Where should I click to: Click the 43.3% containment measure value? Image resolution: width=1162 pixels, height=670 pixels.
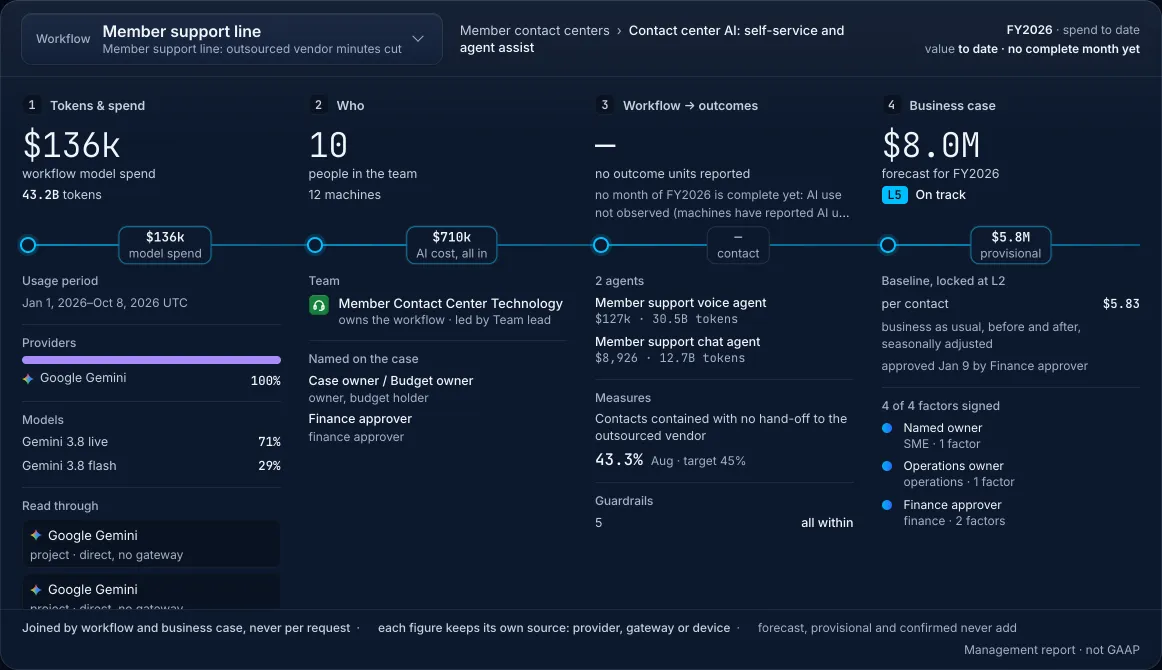619,460
